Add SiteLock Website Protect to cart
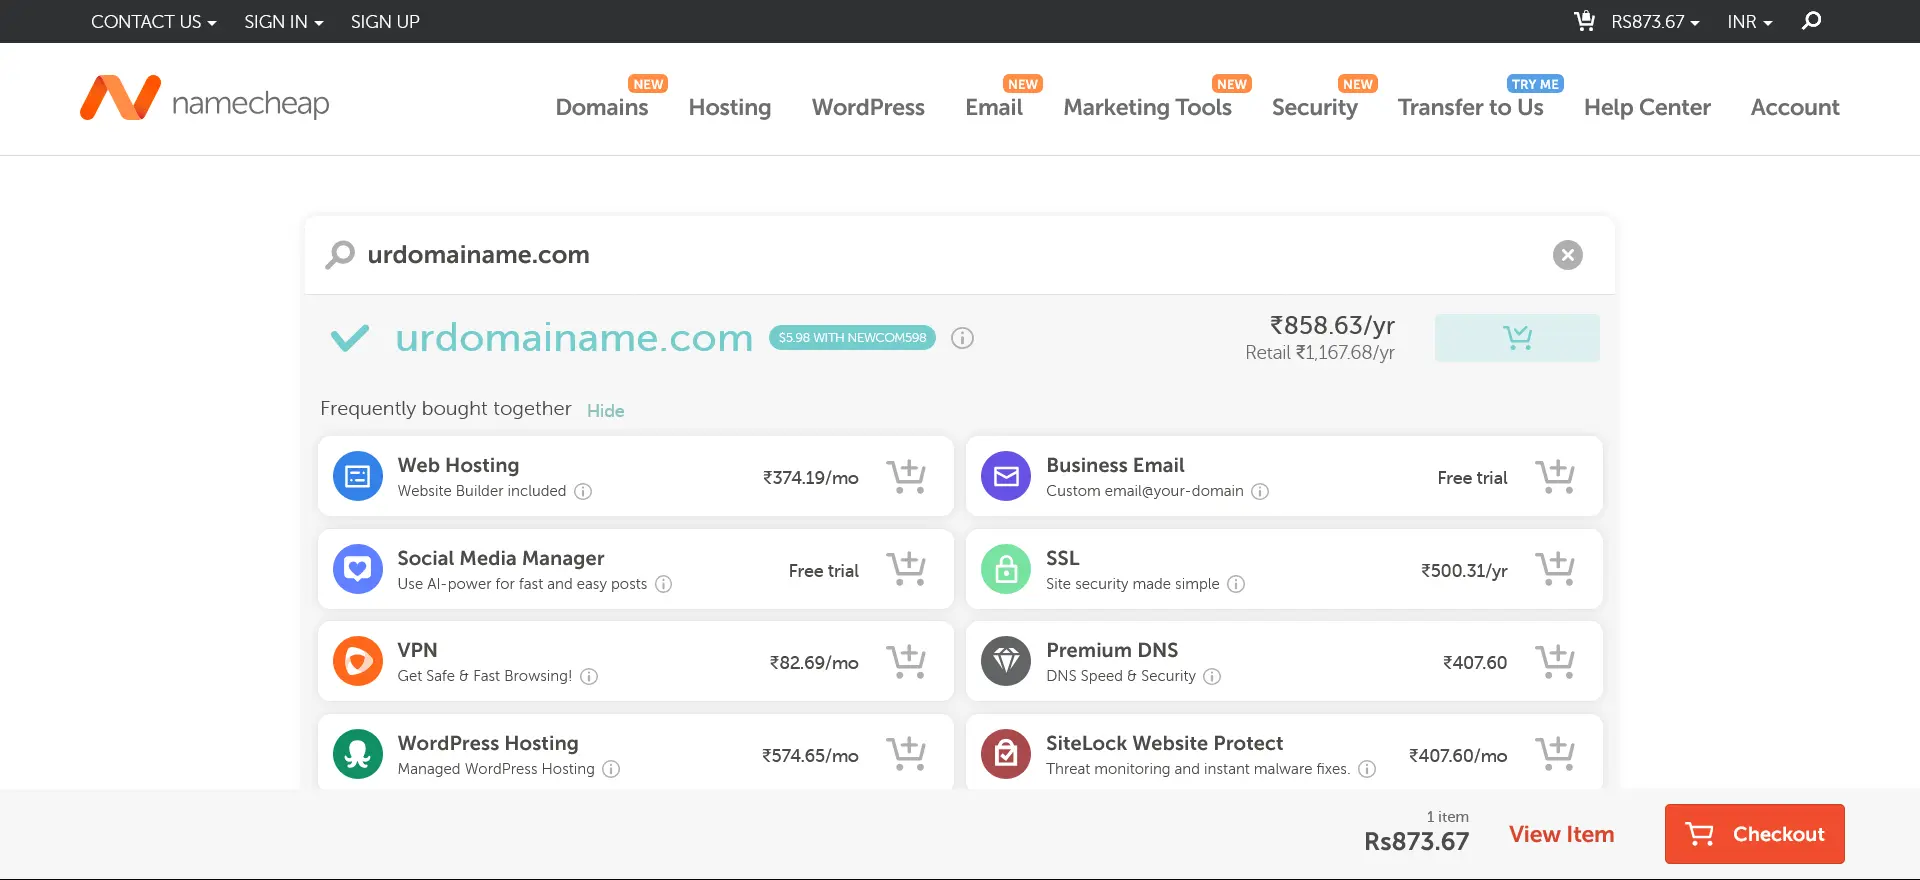 point(1555,755)
